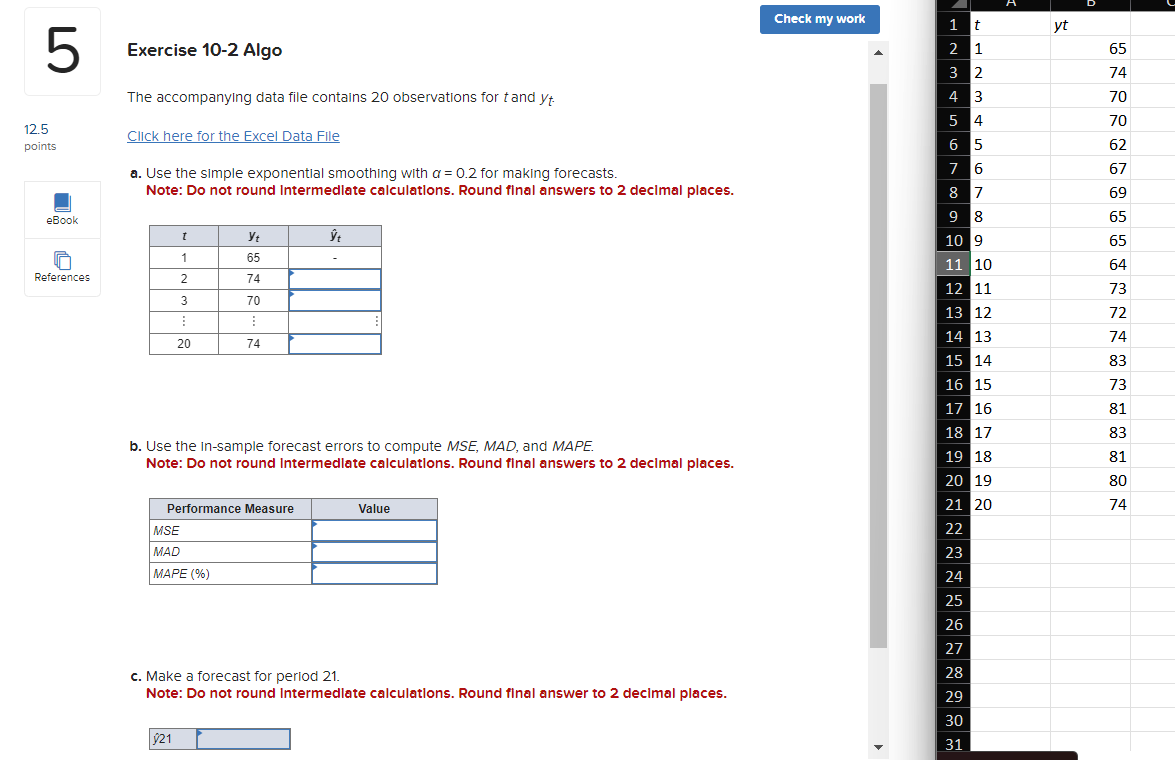Open the eBook resource
Viewport: 1175px width, 760px height.
62,209
